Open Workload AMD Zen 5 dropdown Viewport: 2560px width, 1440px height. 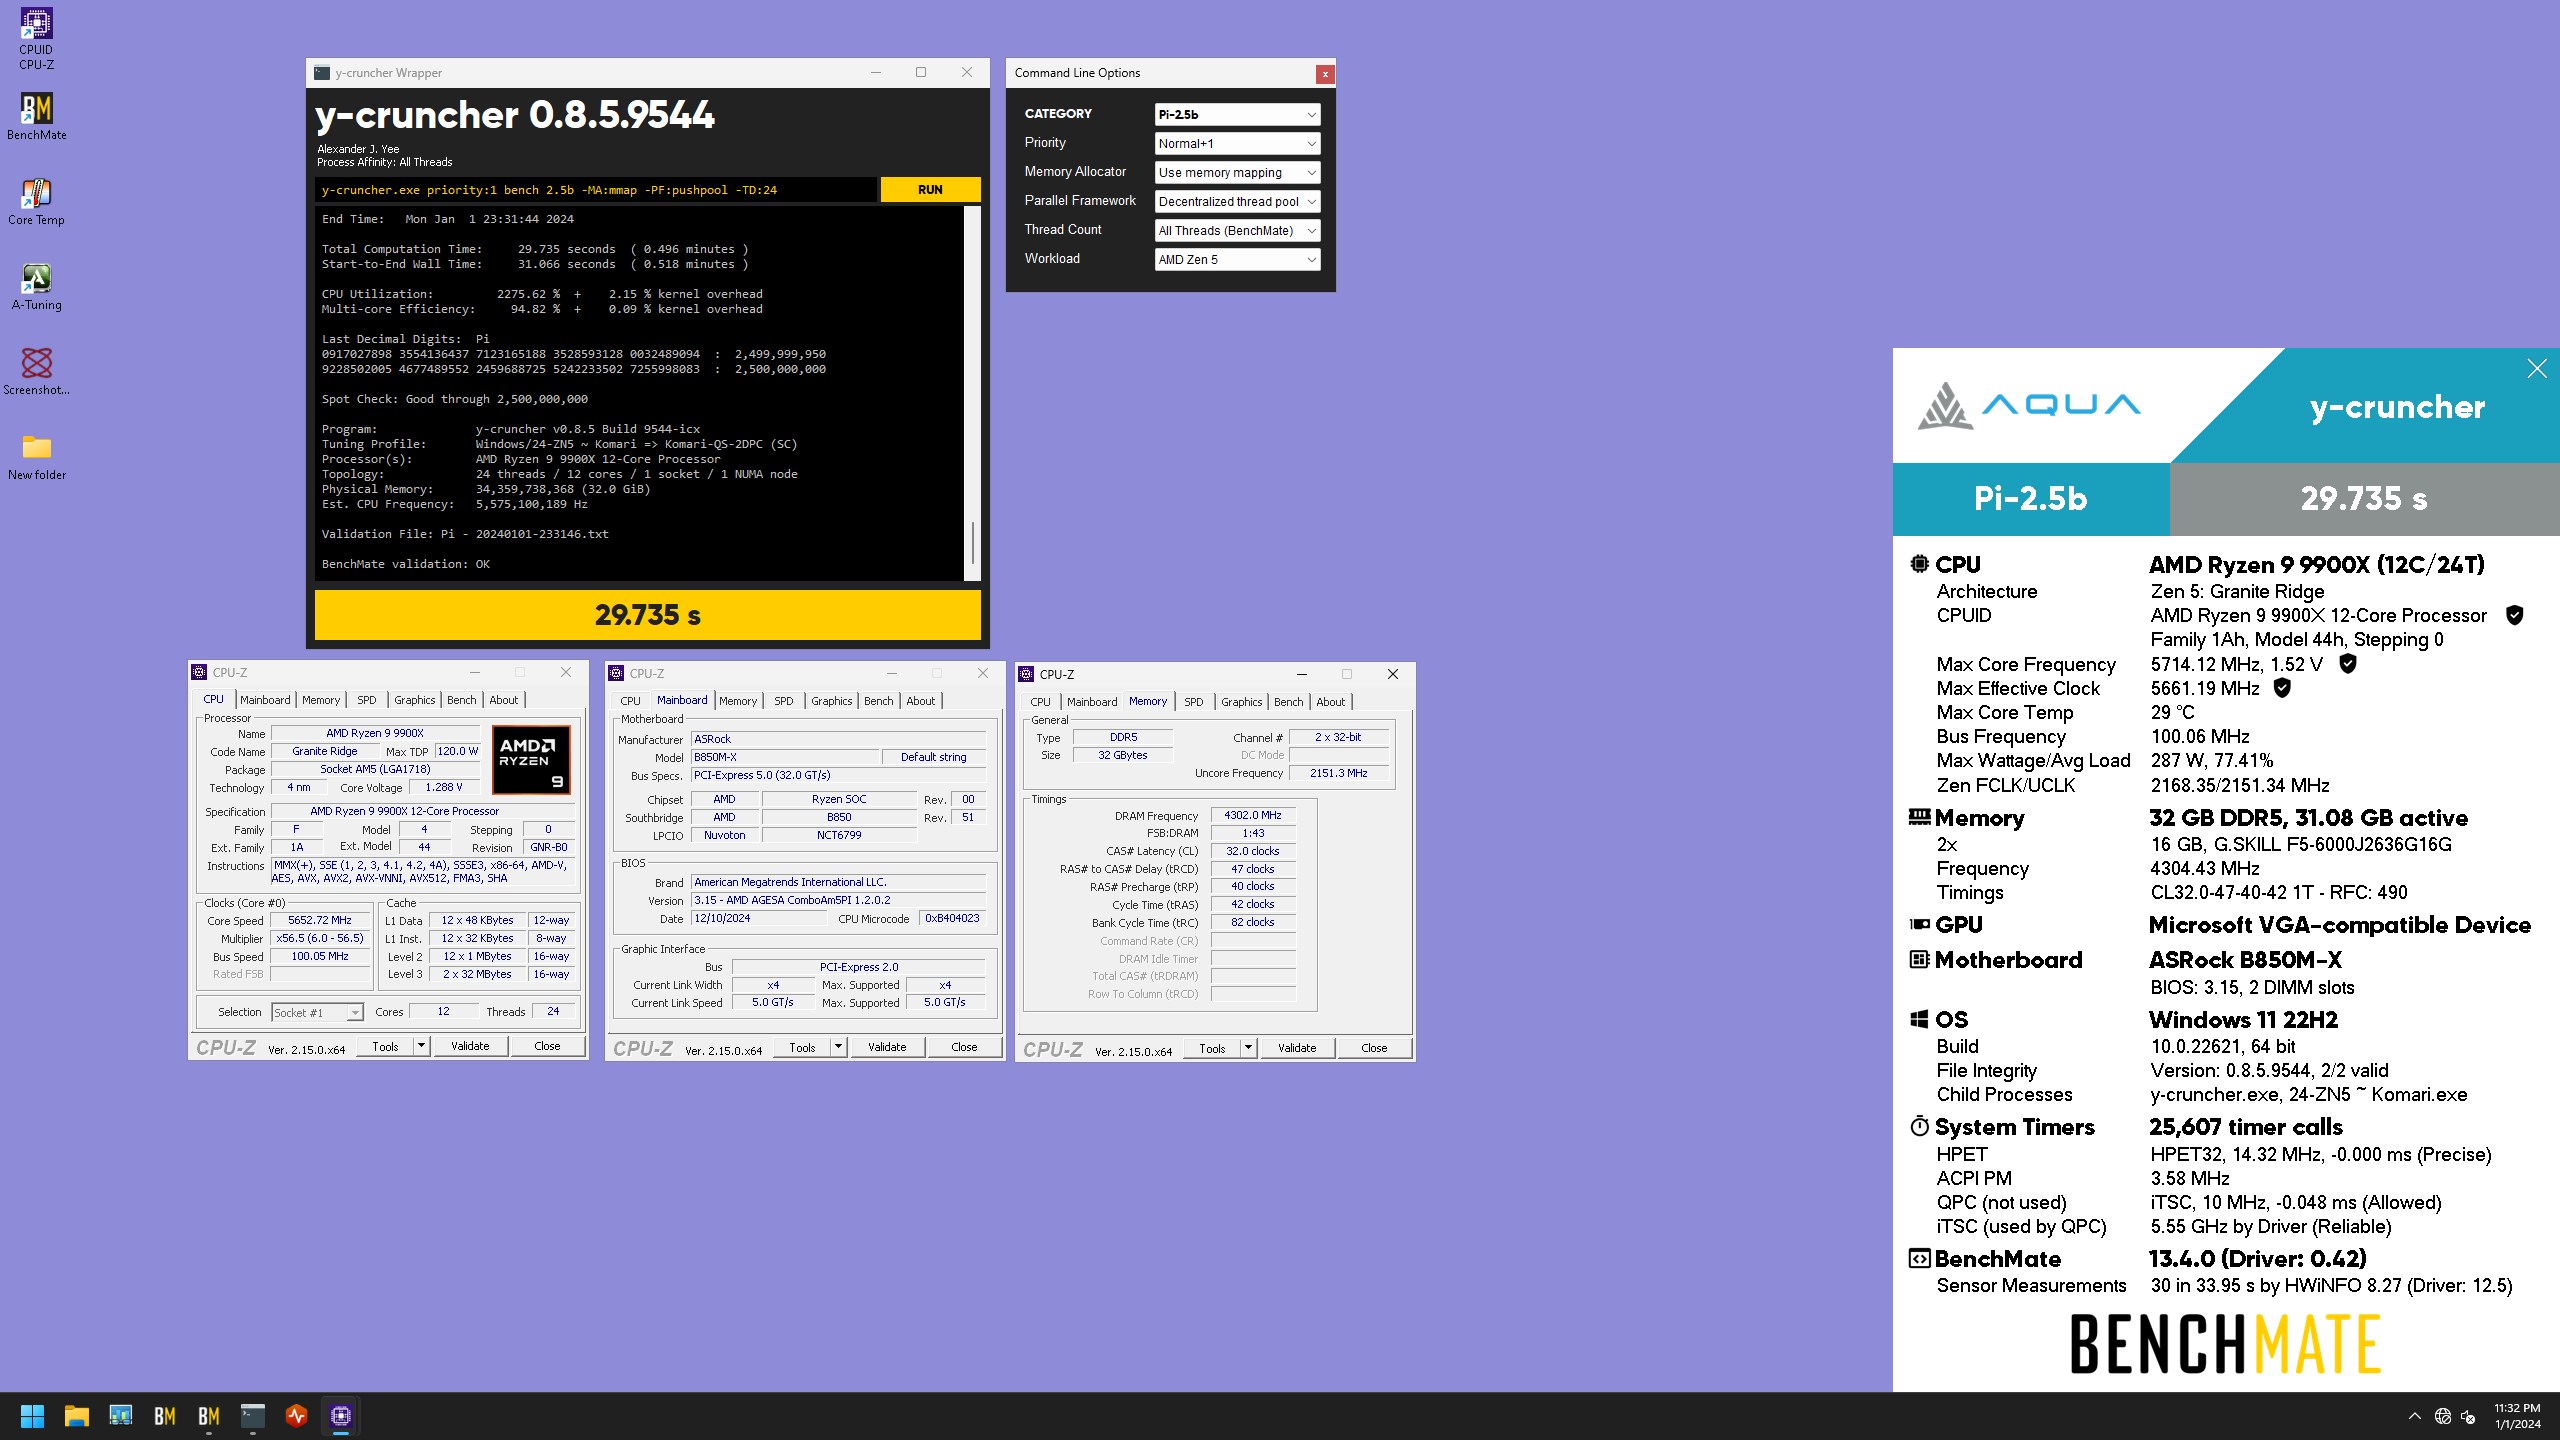pos(1237,260)
